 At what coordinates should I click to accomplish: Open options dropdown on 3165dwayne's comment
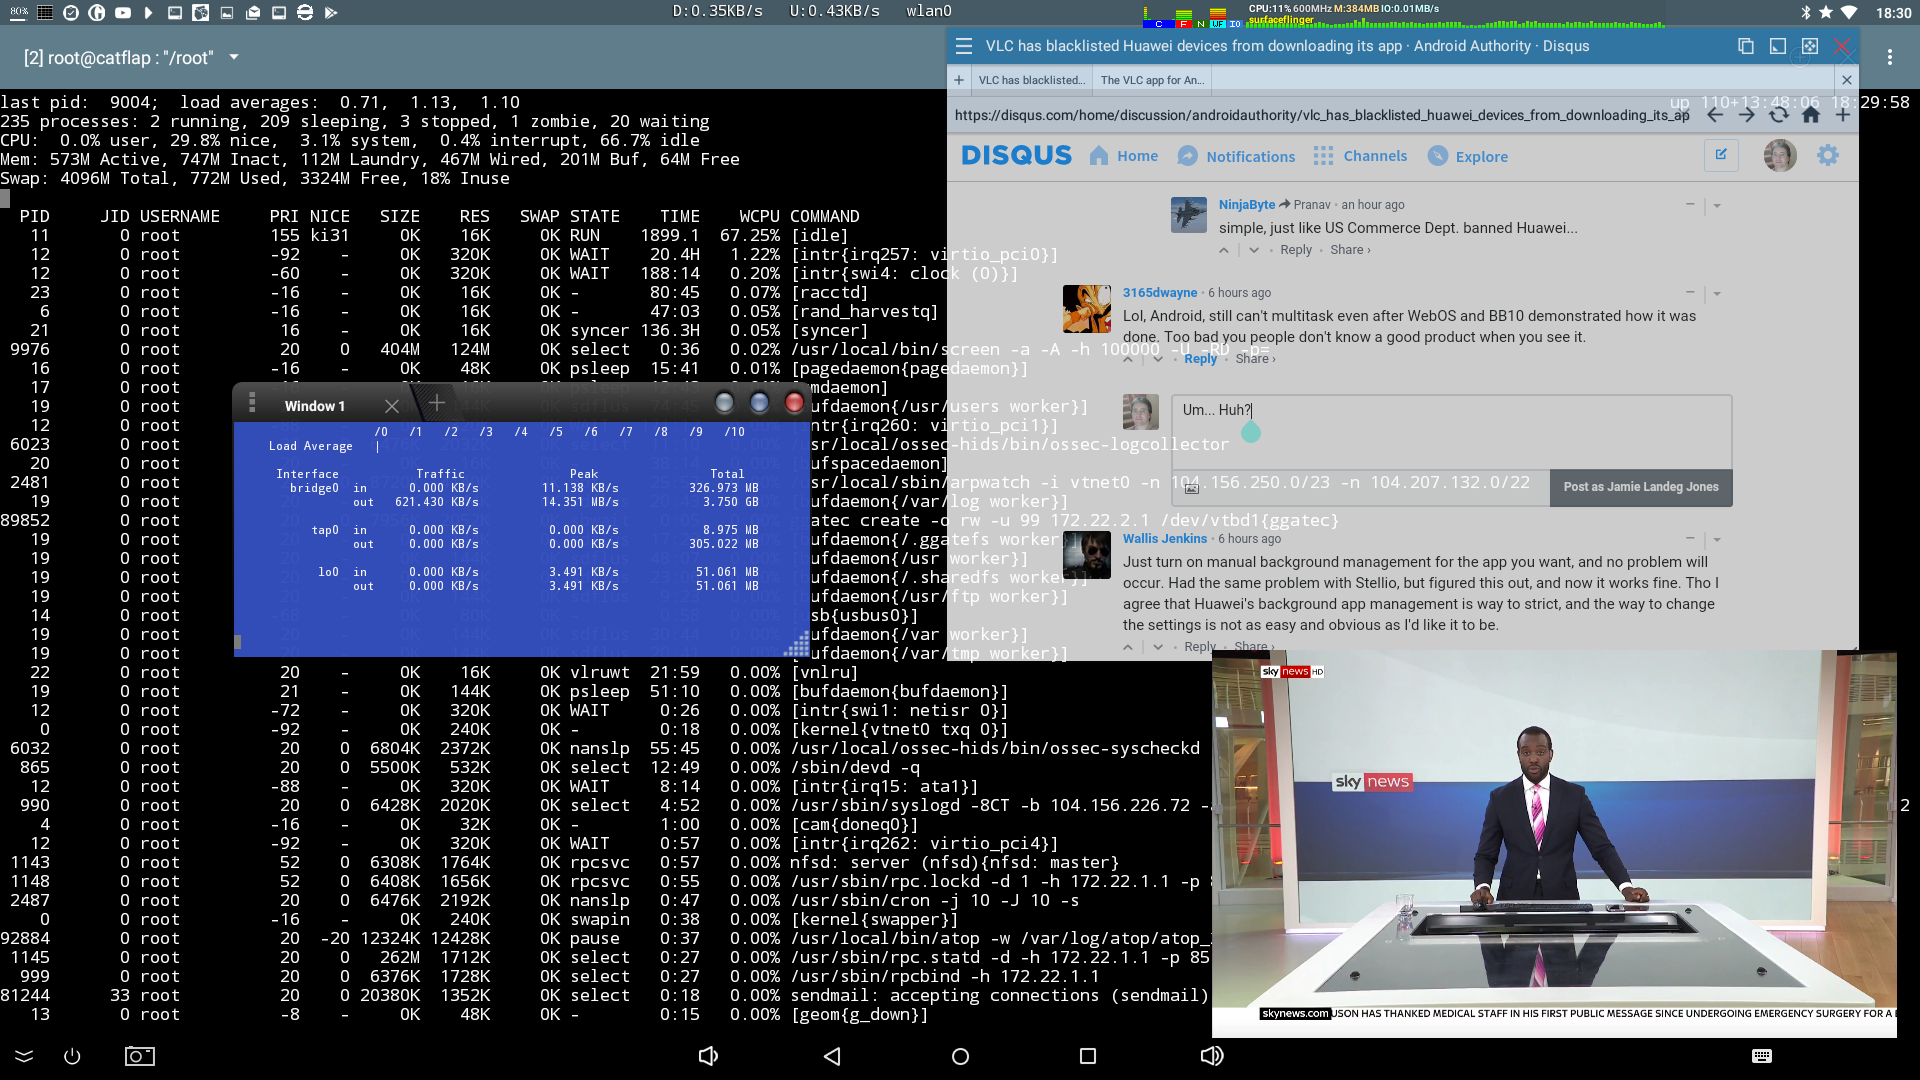click(x=1717, y=293)
